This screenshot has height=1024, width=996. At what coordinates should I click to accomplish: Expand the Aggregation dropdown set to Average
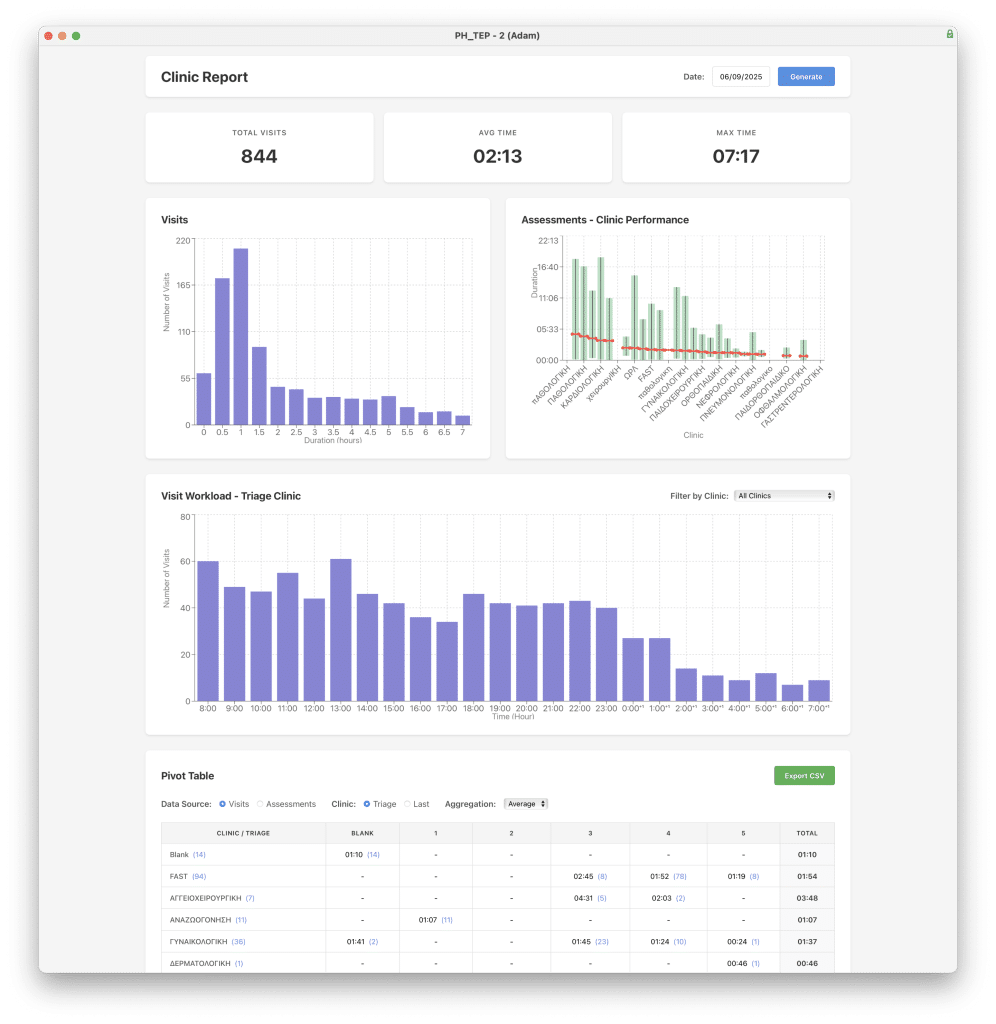526,804
